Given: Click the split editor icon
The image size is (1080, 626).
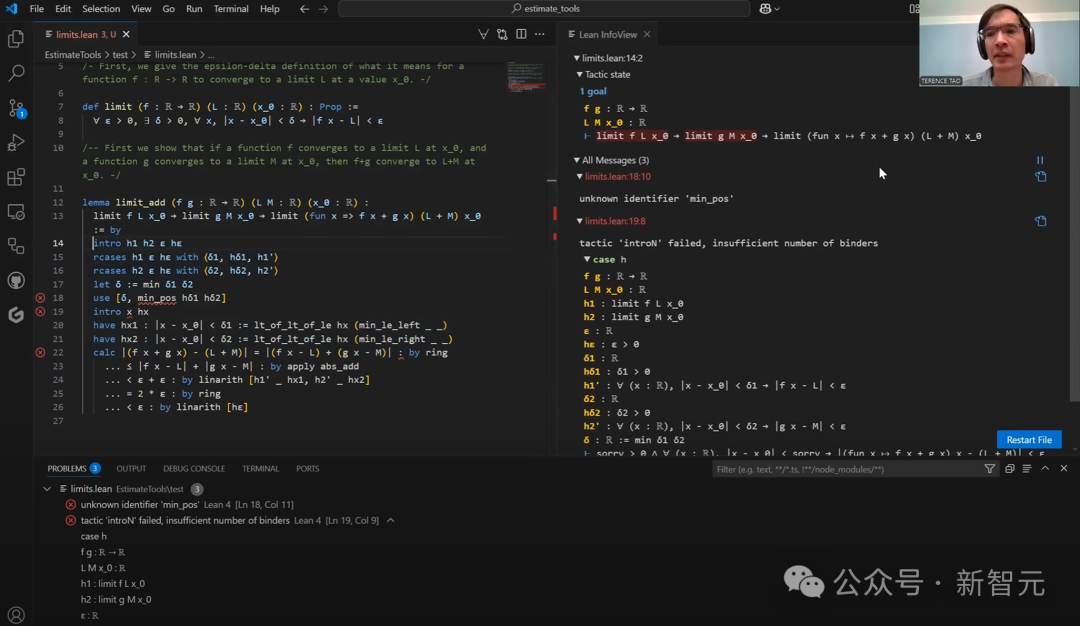Looking at the screenshot, I should (x=521, y=34).
